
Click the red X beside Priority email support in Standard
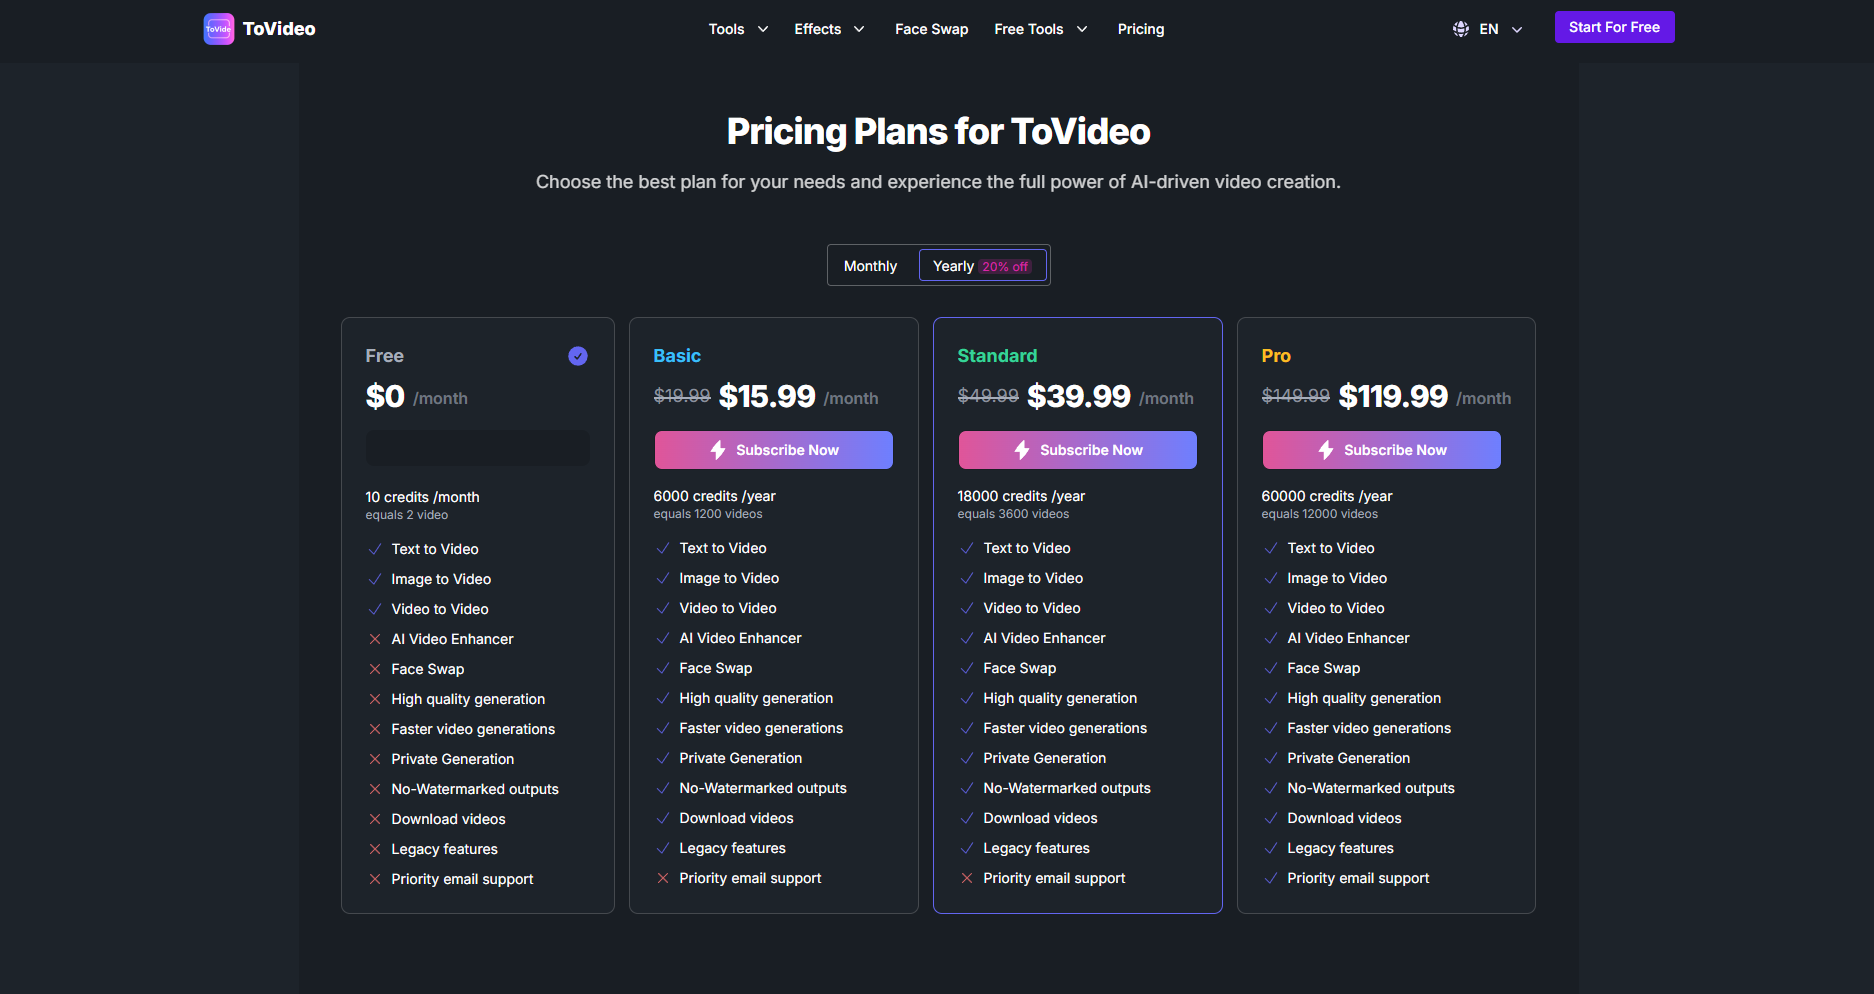coord(967,878)
